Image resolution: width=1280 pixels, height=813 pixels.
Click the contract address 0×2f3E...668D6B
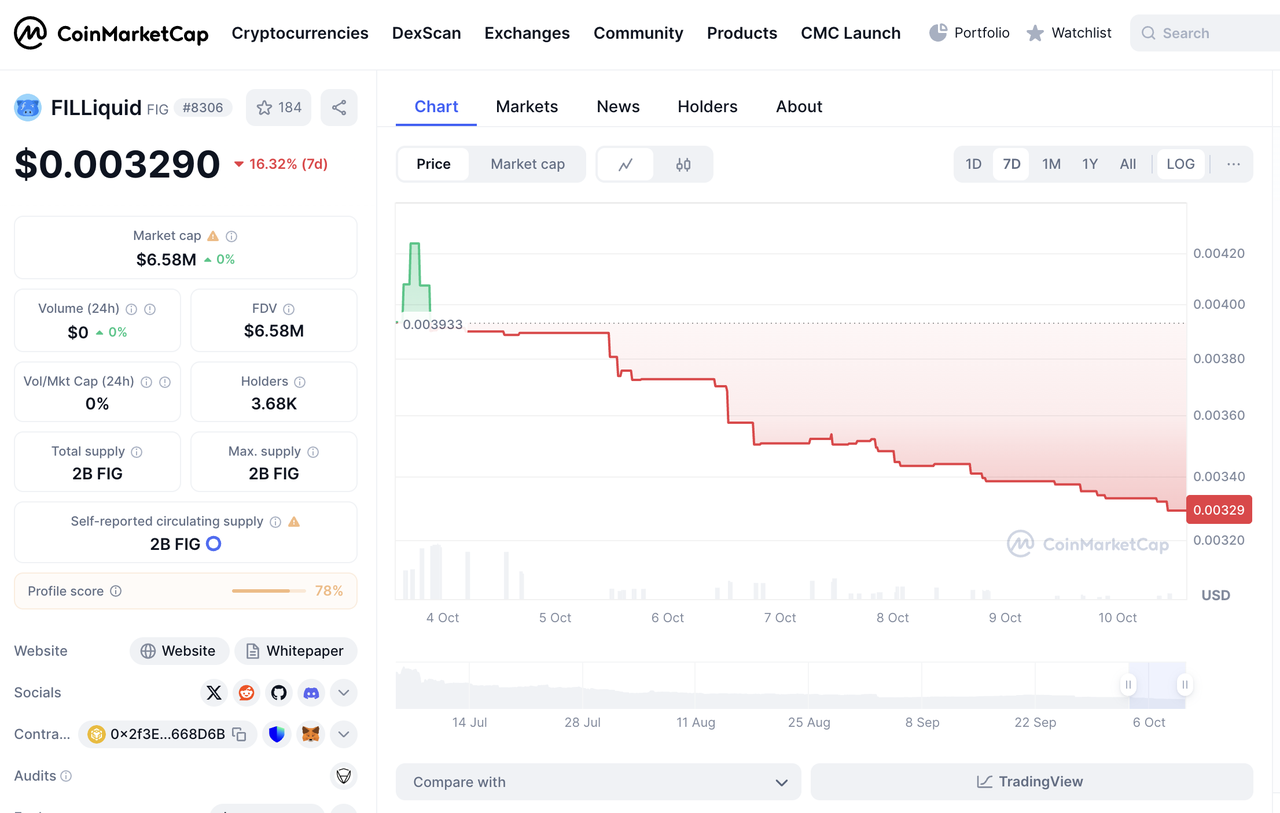167,734
